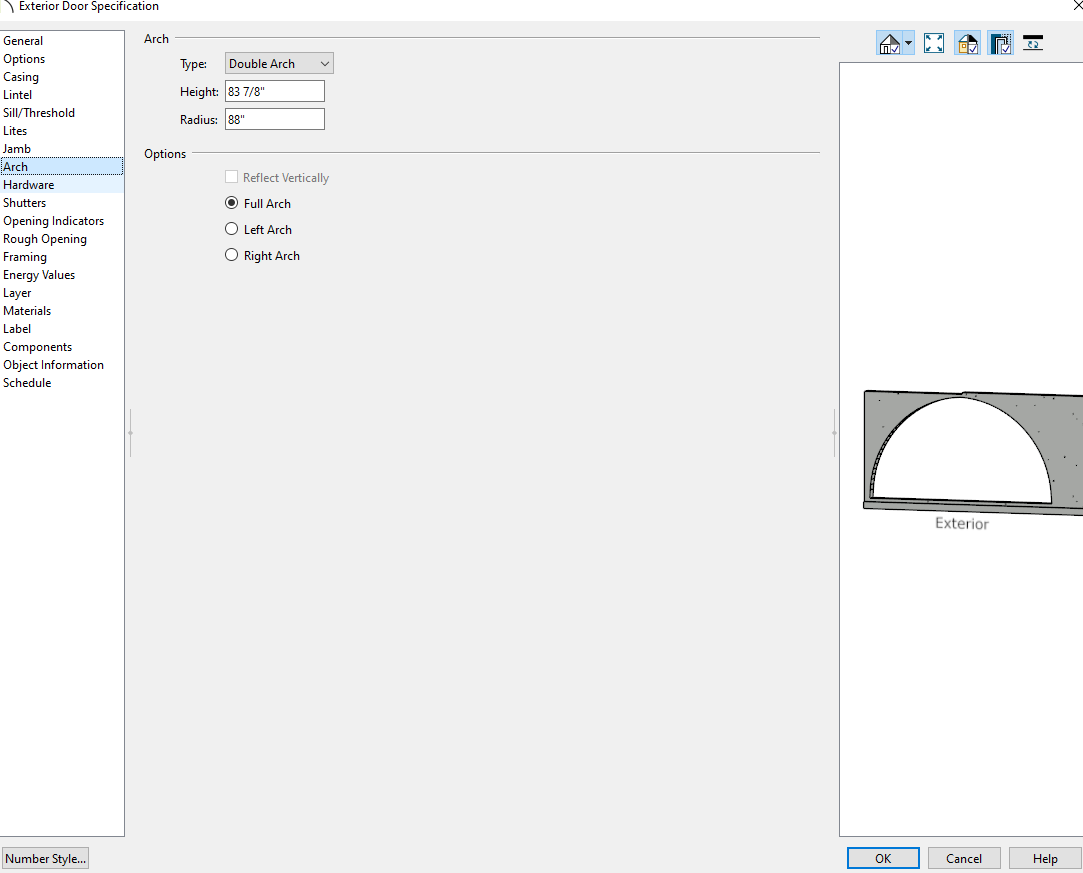Select the Full Arch radio button

click(x=232, y=203)
